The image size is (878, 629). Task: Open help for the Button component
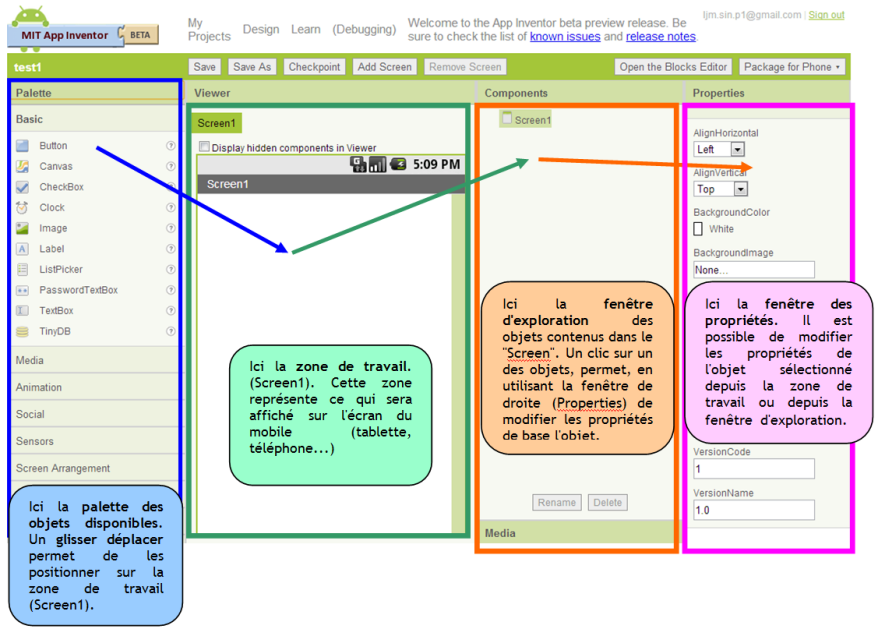171,146
